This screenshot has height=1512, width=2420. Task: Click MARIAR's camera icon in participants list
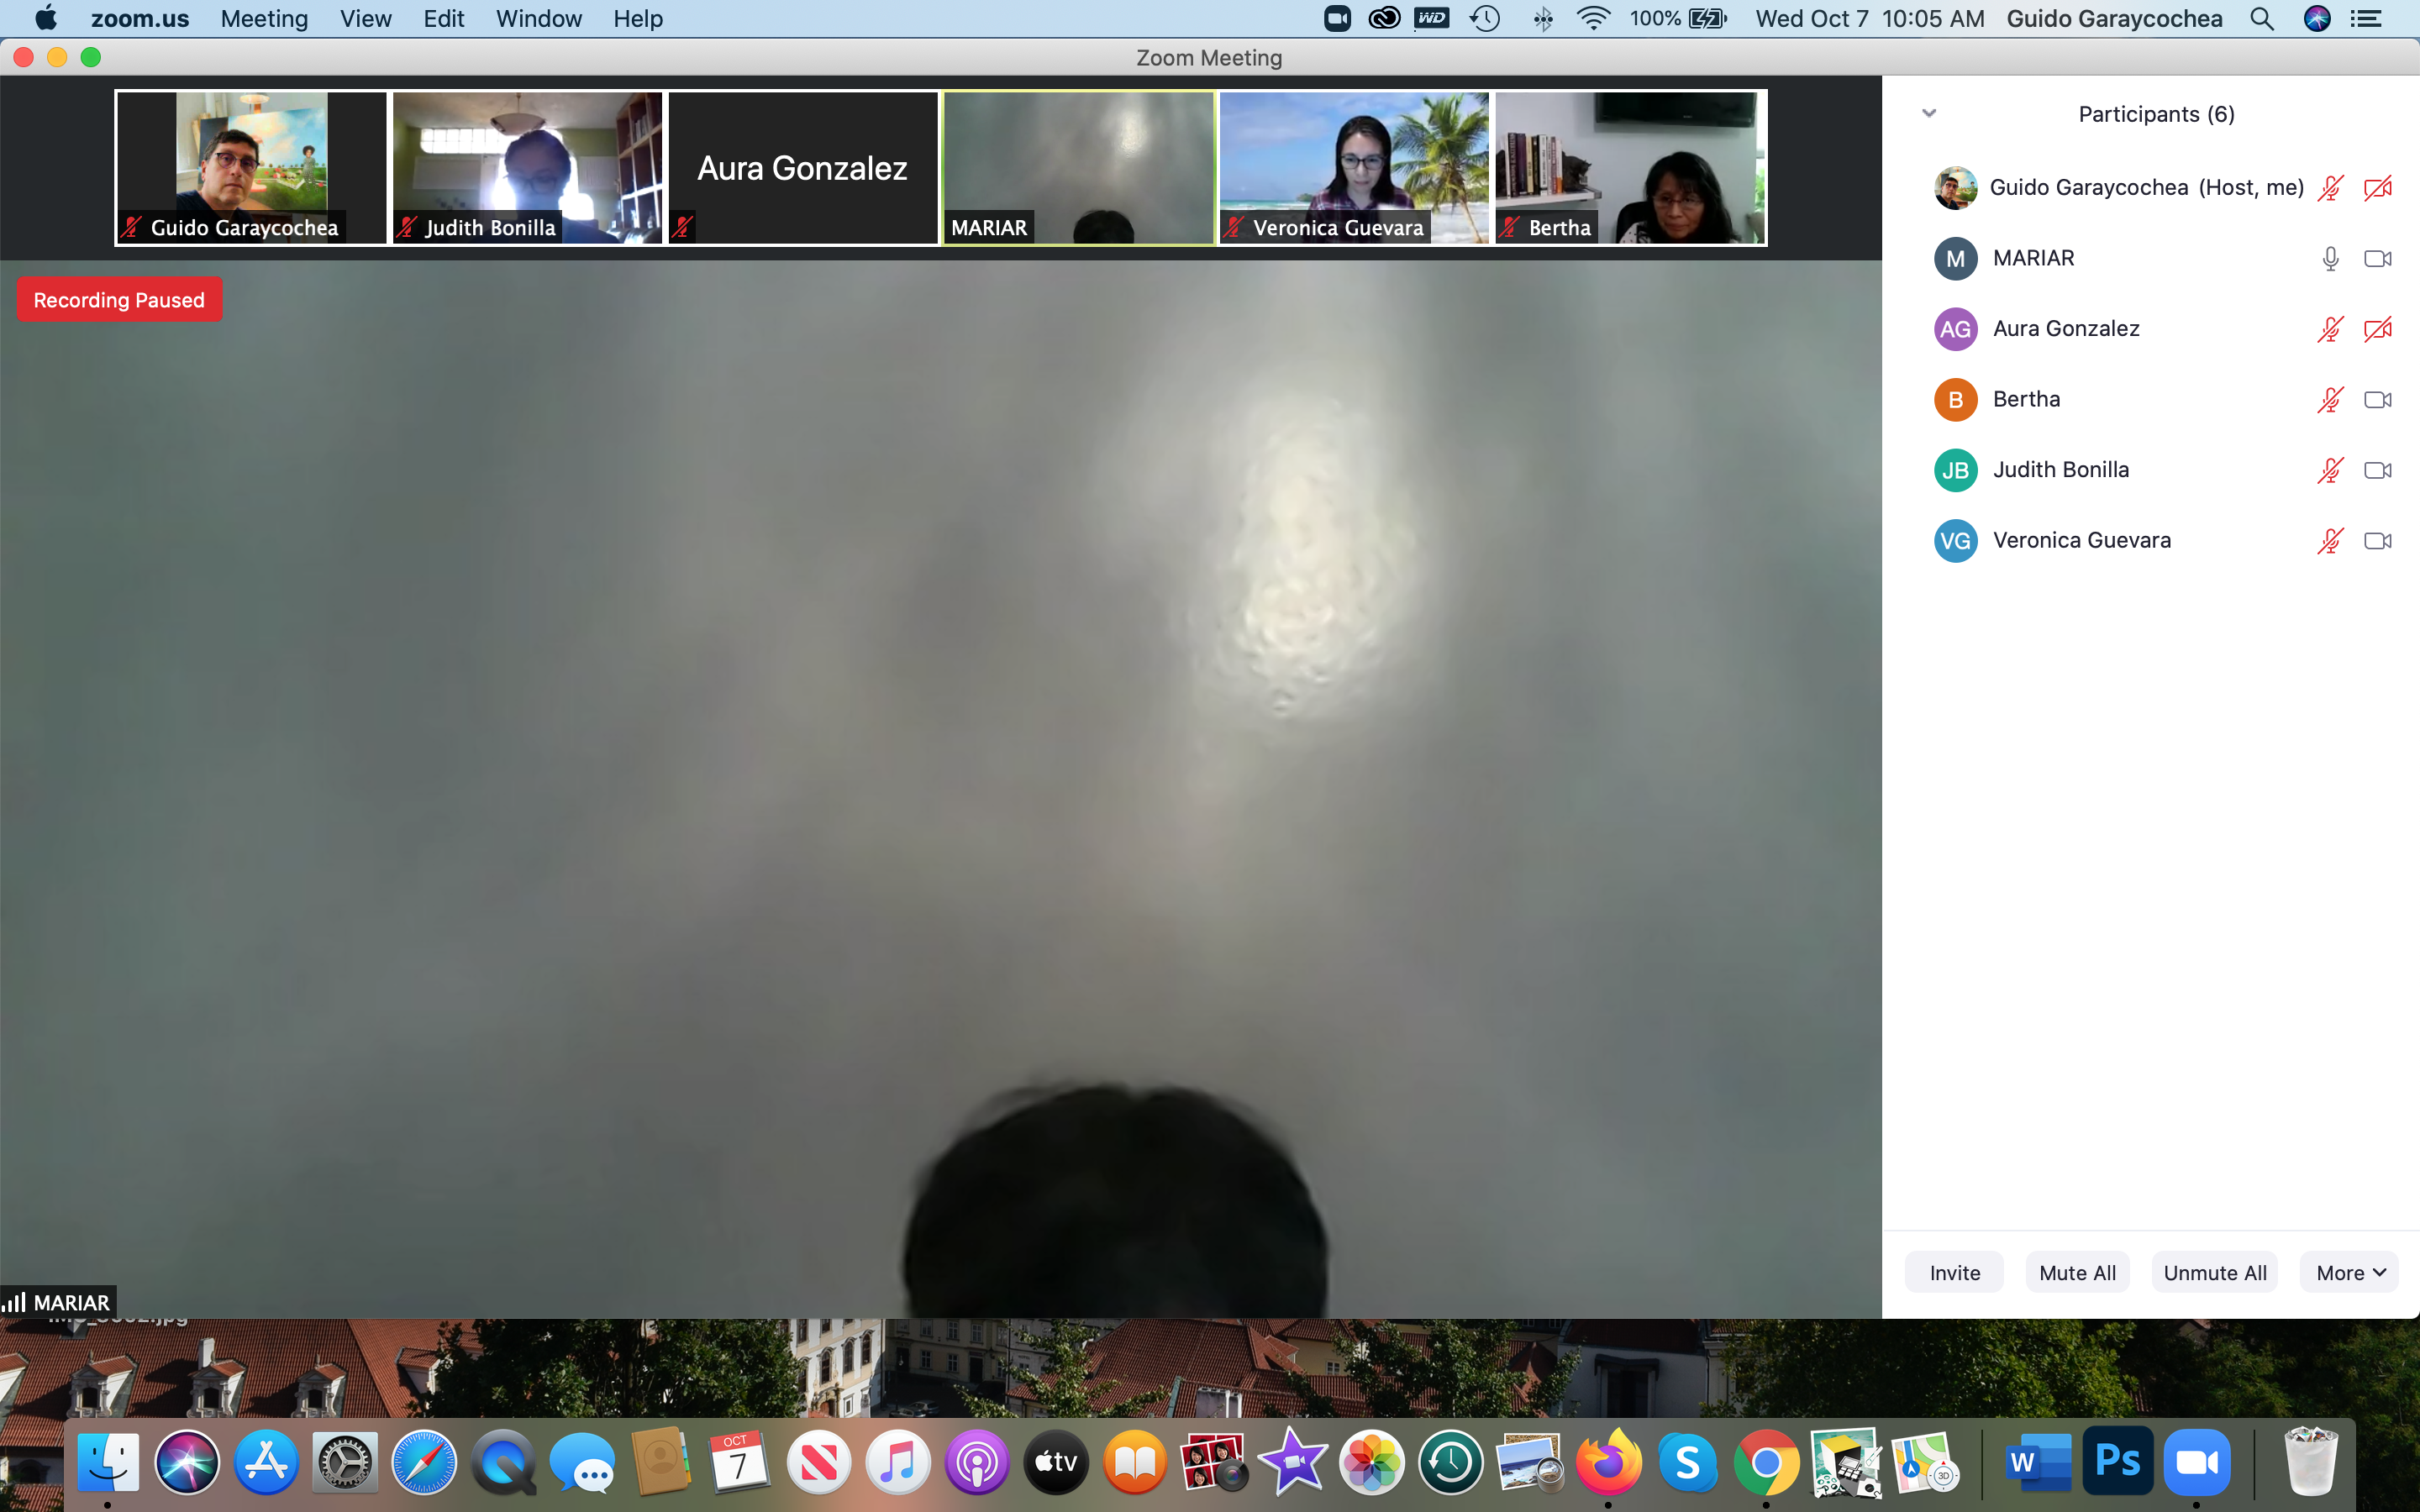pos(2377,259)
